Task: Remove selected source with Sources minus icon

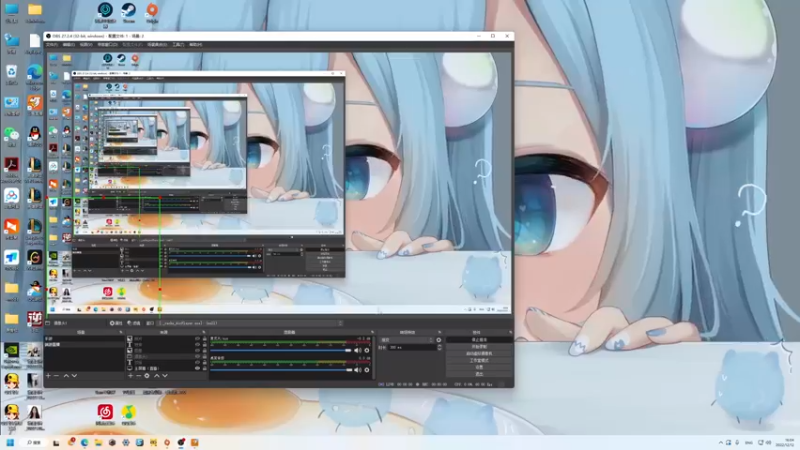Action: point(138,376)
